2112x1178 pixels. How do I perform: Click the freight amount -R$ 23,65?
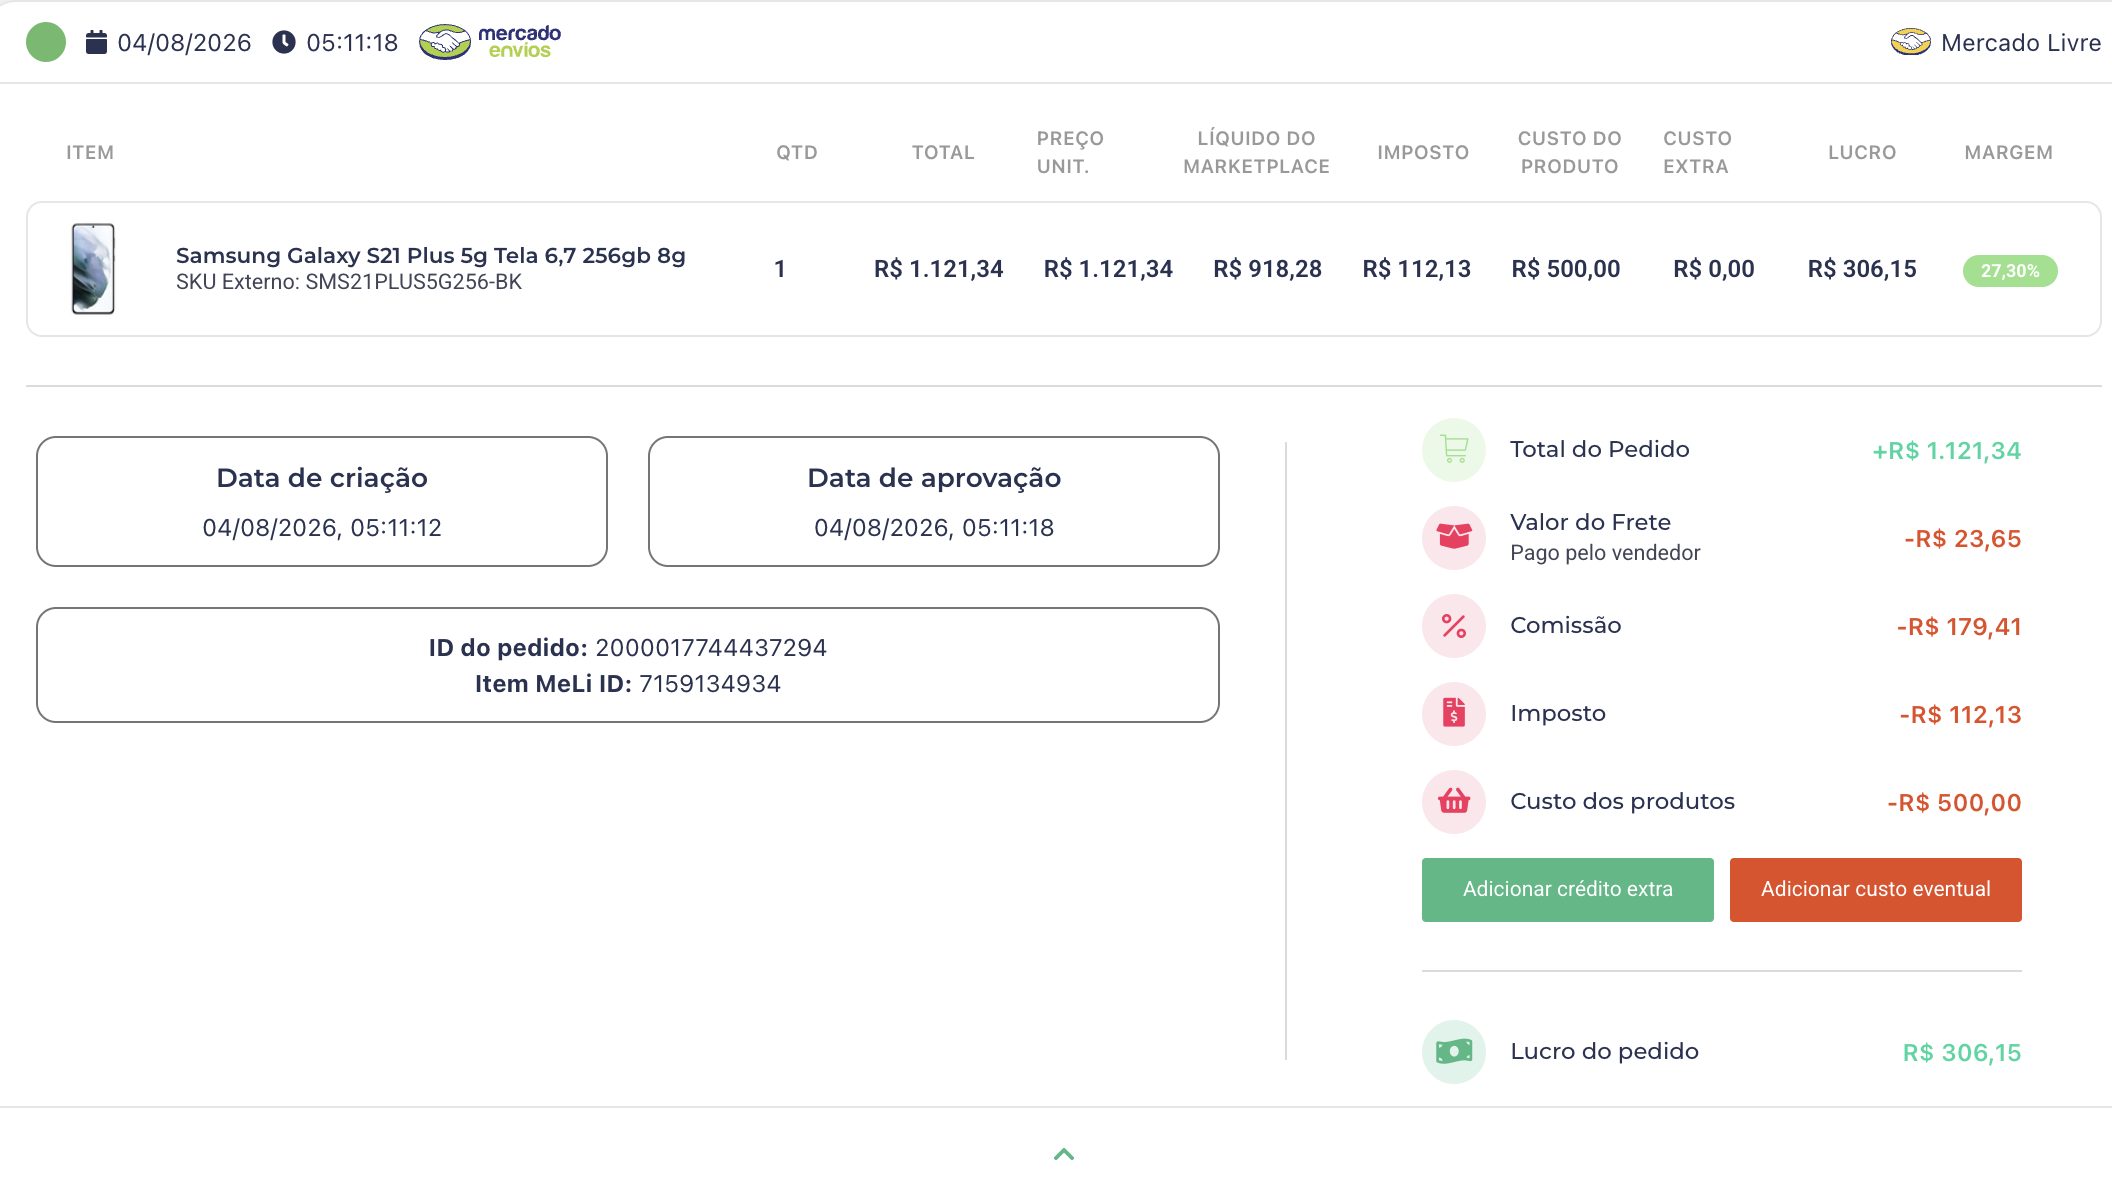click(x=1962, y=539)
